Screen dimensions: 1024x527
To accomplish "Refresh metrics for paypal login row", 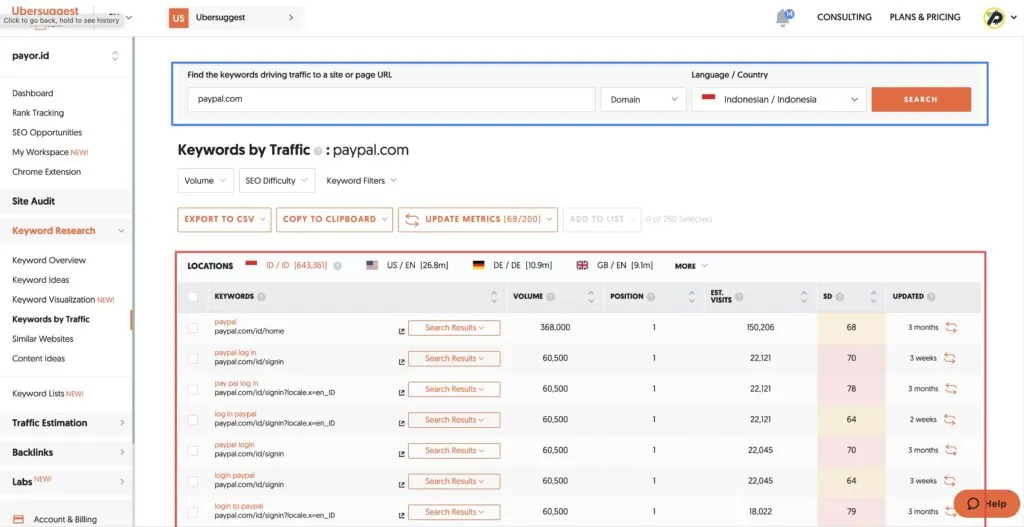I will pyautogui.click(x=951, y=451).
